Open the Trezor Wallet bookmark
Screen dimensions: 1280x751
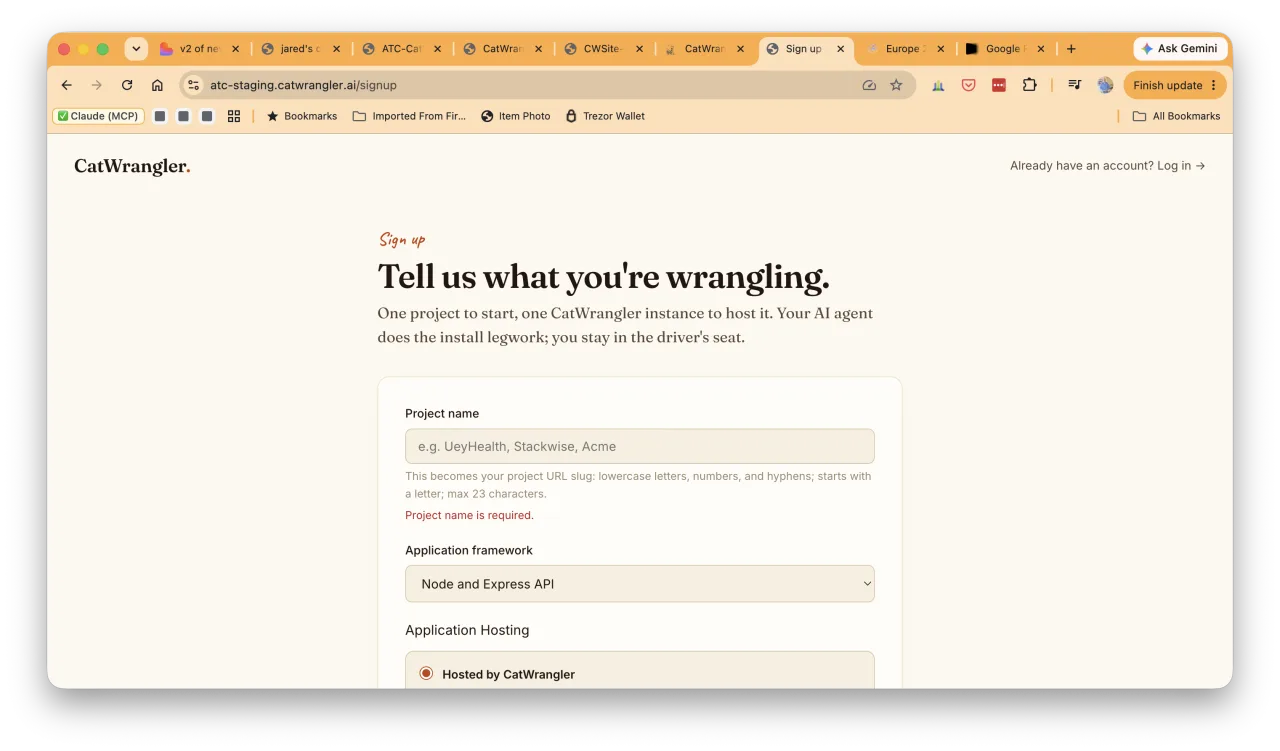605,116
